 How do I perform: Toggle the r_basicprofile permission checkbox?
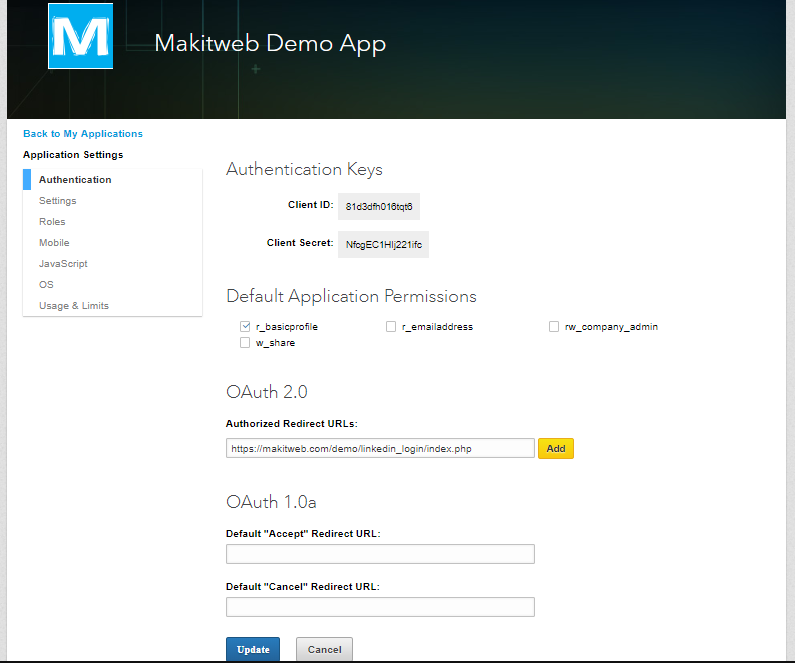tap(245, 326)
